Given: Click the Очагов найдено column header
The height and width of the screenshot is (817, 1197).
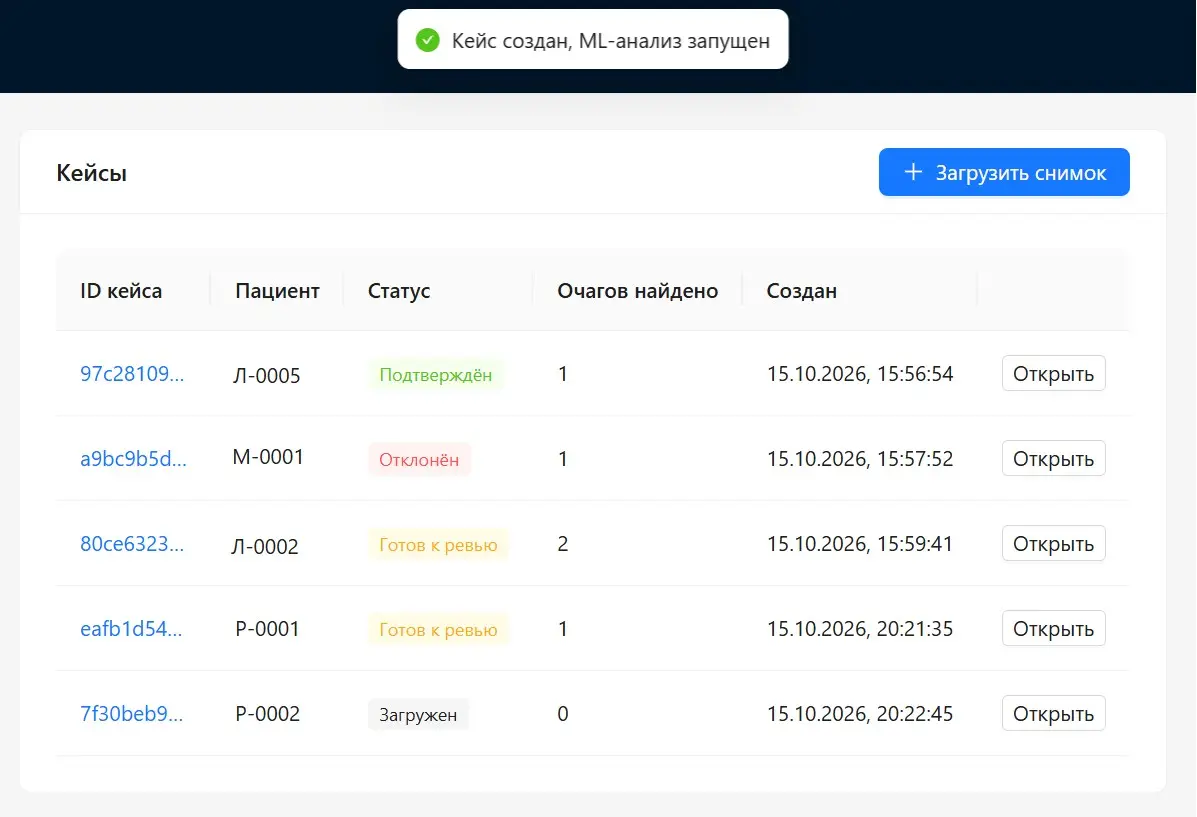Looking at the screenshot, I should click(637, 291).
